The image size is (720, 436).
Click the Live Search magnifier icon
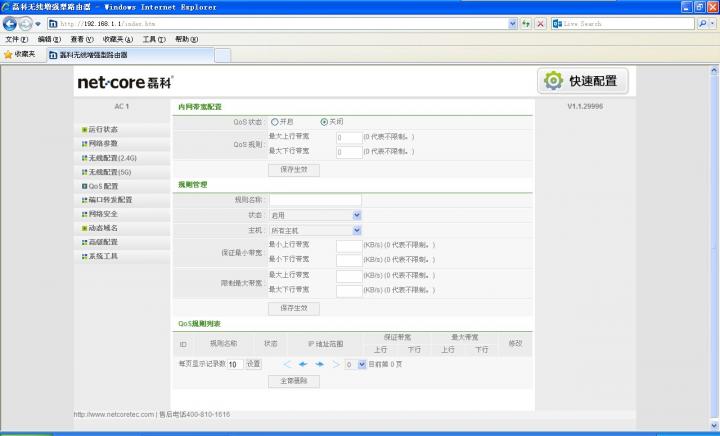pos(703,23)
